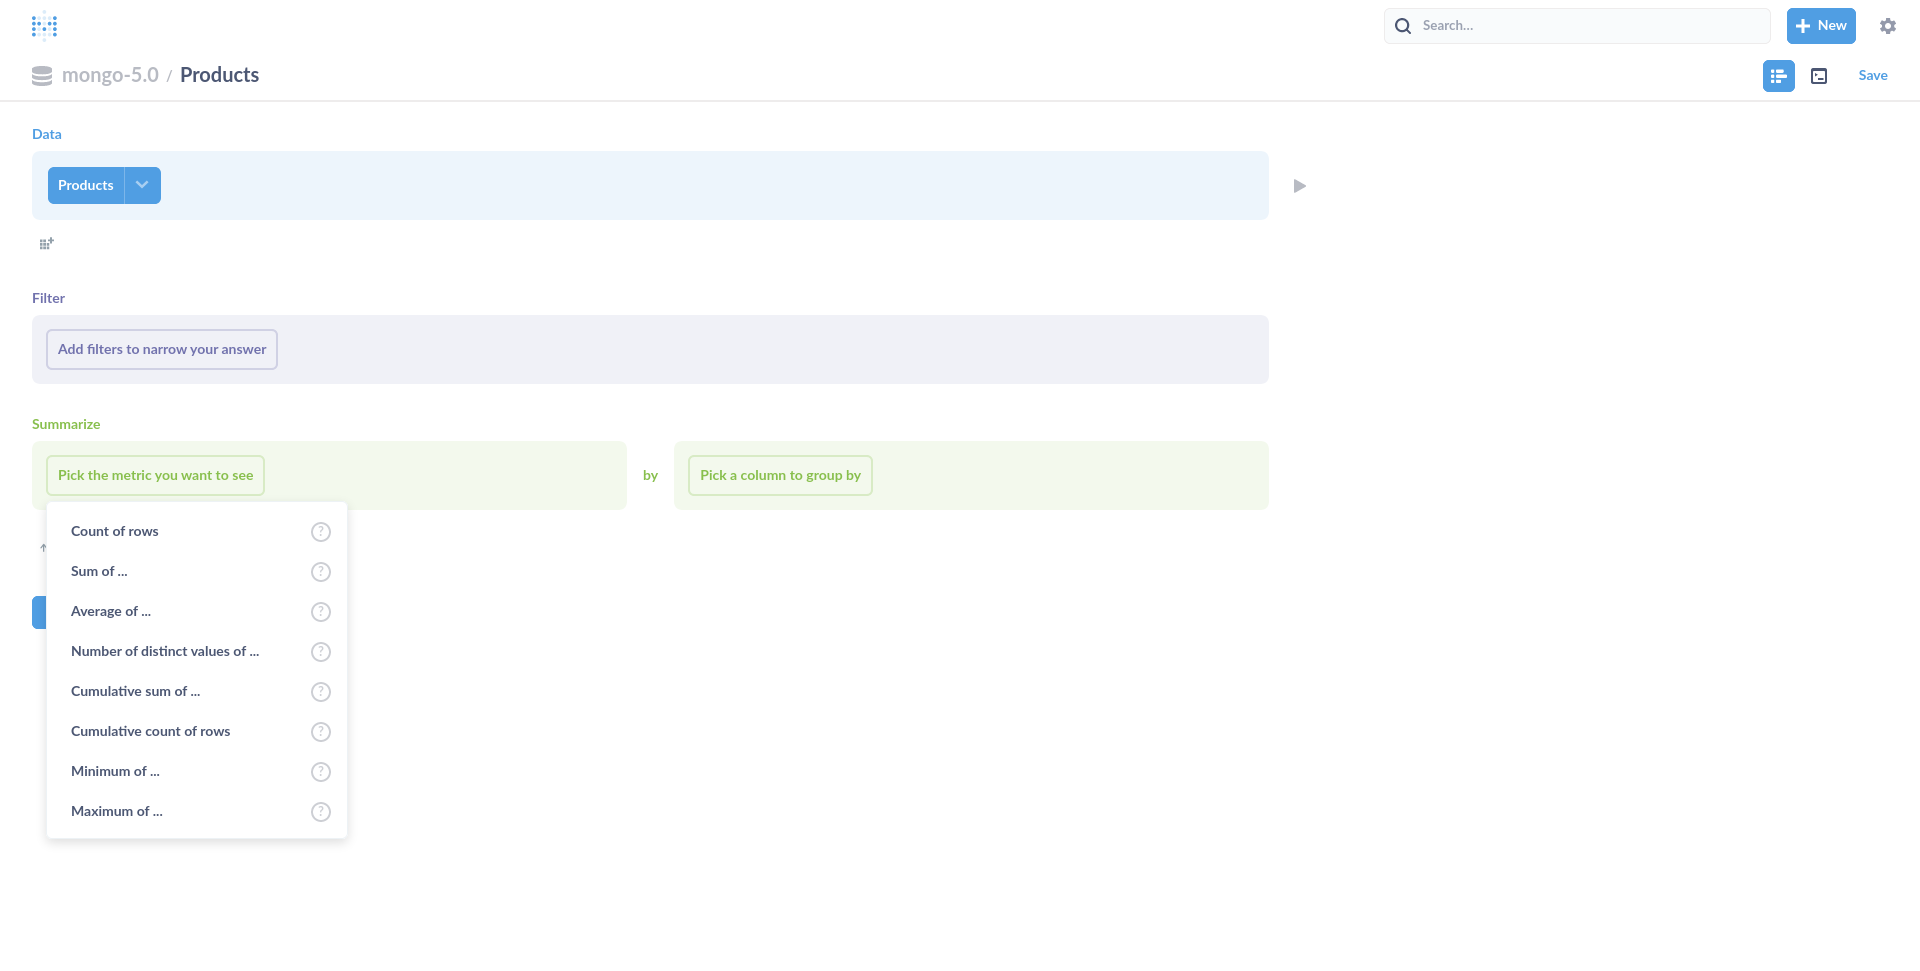Click the help icon next to Count of rows
Image resolution: width=1920 pixels, height=971 pixels.
pos(320,531)
